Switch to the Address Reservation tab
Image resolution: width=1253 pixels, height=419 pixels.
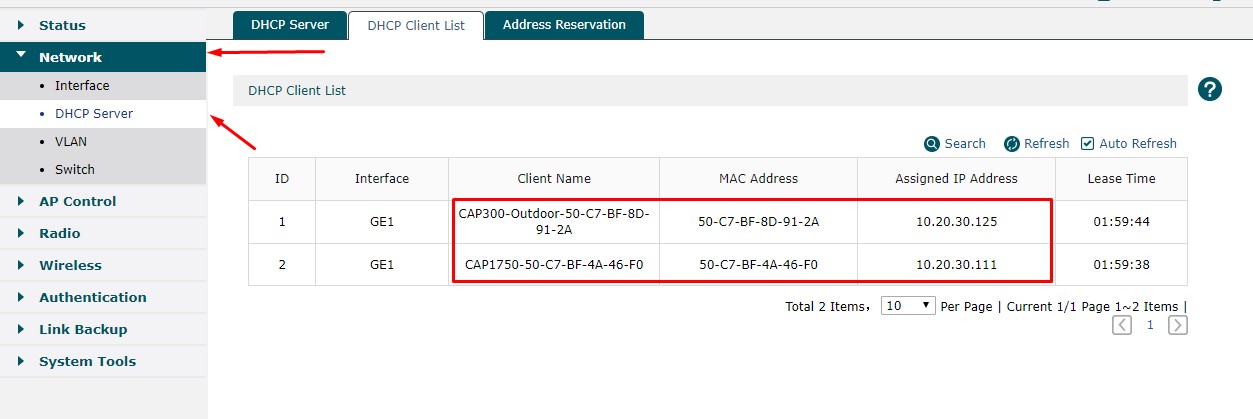click(x=564, y=25)
